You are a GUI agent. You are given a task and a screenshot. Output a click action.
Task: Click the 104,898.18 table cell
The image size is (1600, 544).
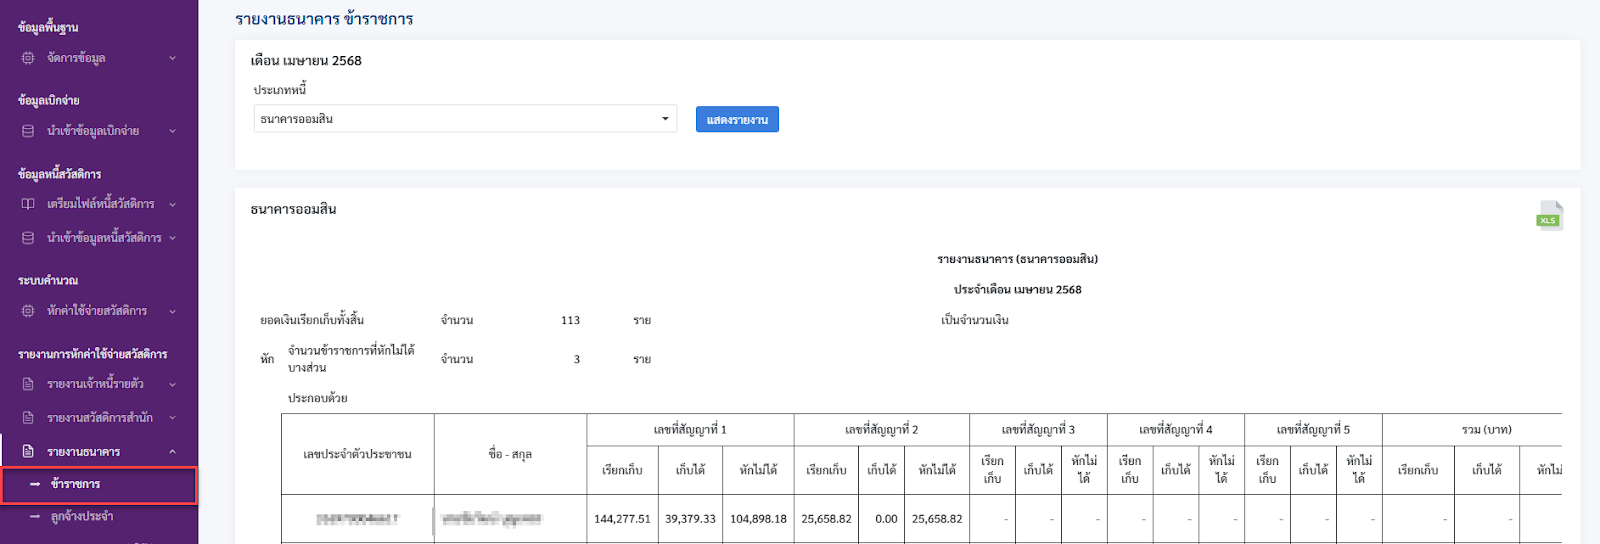click(x=758, y=519)
